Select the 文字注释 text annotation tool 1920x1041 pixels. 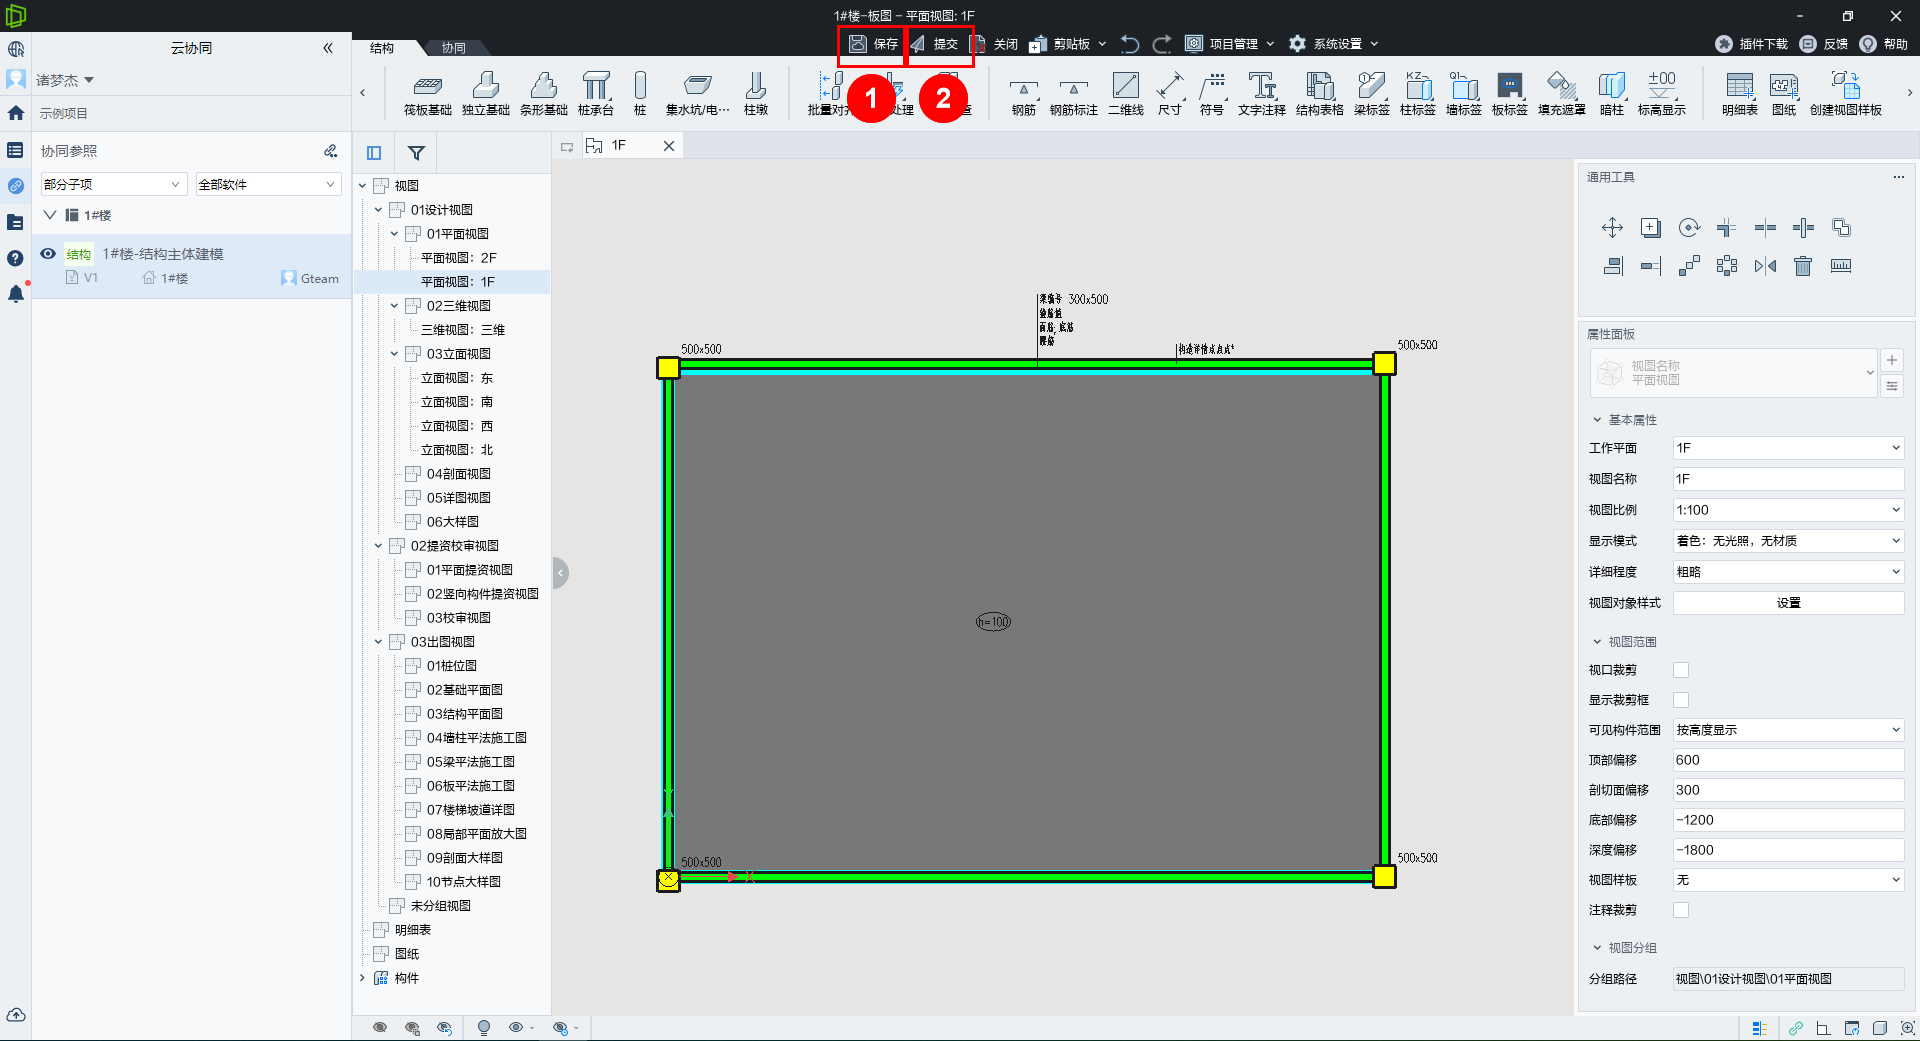tap(1262, 94)
